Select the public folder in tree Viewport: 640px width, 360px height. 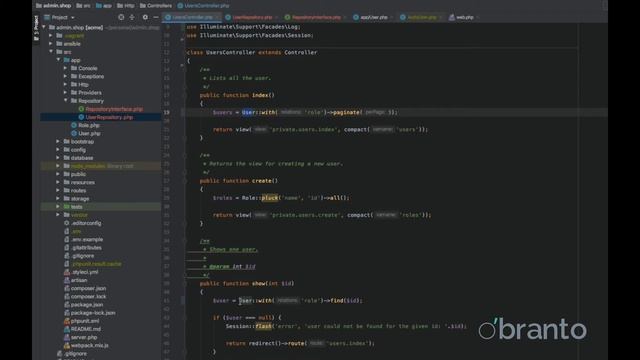pos(78,174)
